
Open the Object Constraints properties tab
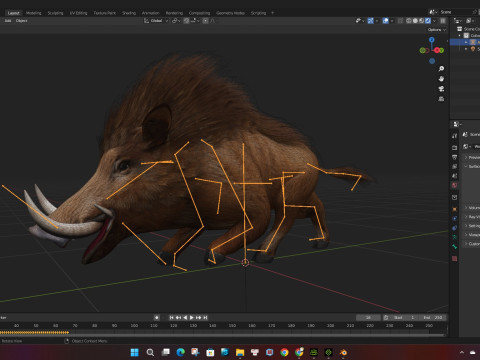pyautogui.click(x=454, y=228)
